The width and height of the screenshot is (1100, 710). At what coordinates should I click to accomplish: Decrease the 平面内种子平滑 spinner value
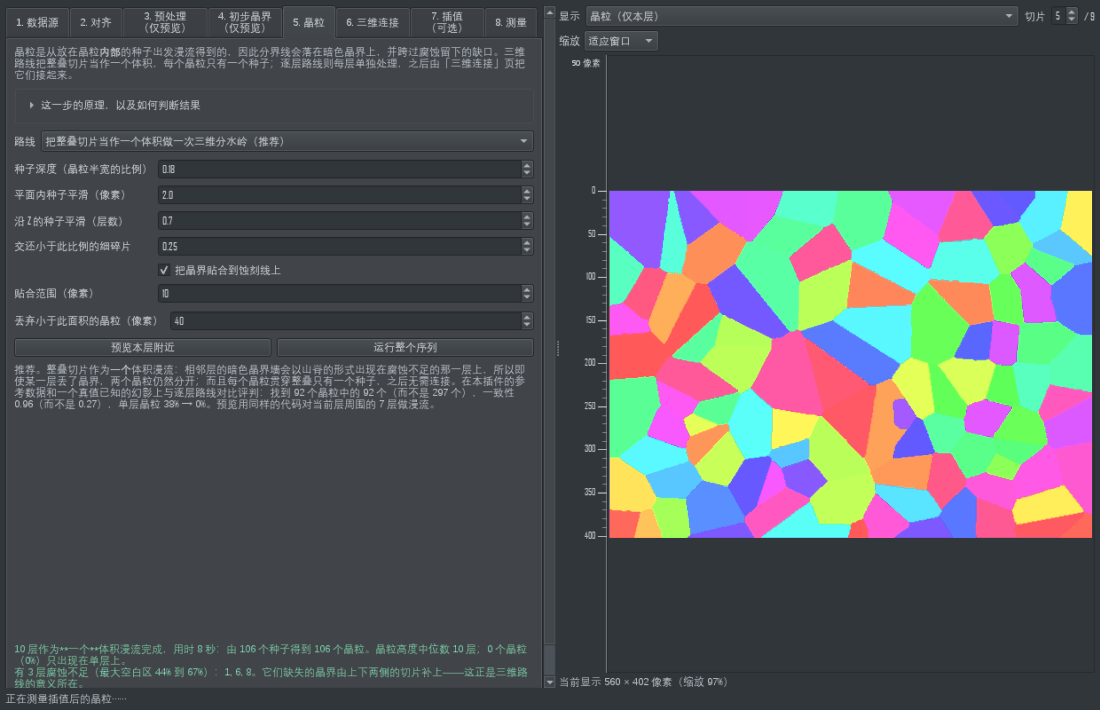click(527, 199)
